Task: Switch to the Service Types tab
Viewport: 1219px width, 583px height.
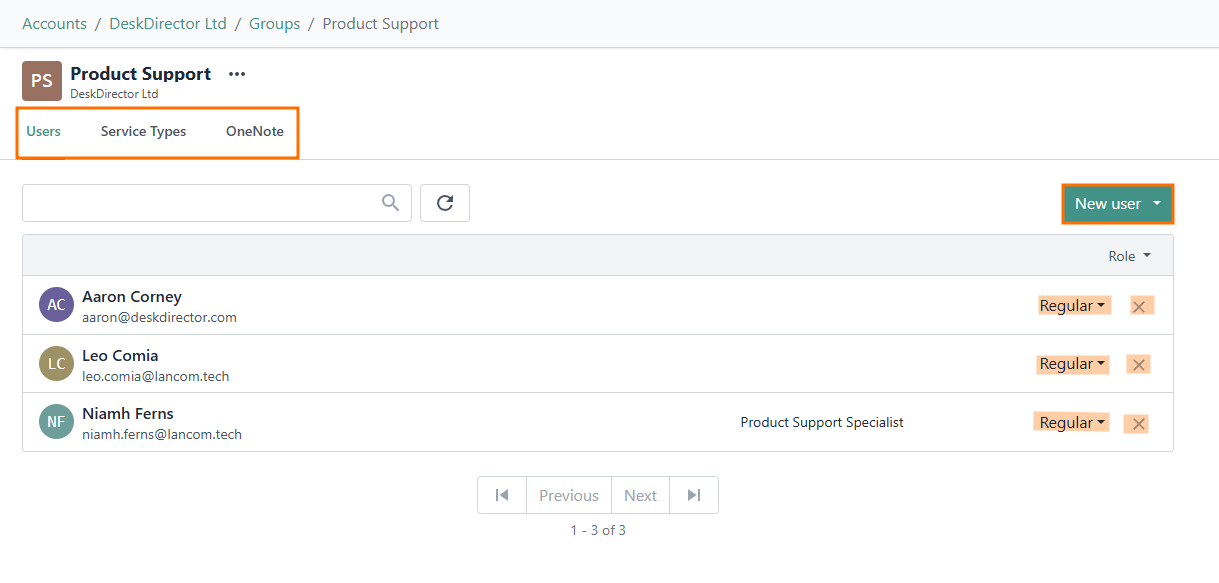Action: coord(143,131)
